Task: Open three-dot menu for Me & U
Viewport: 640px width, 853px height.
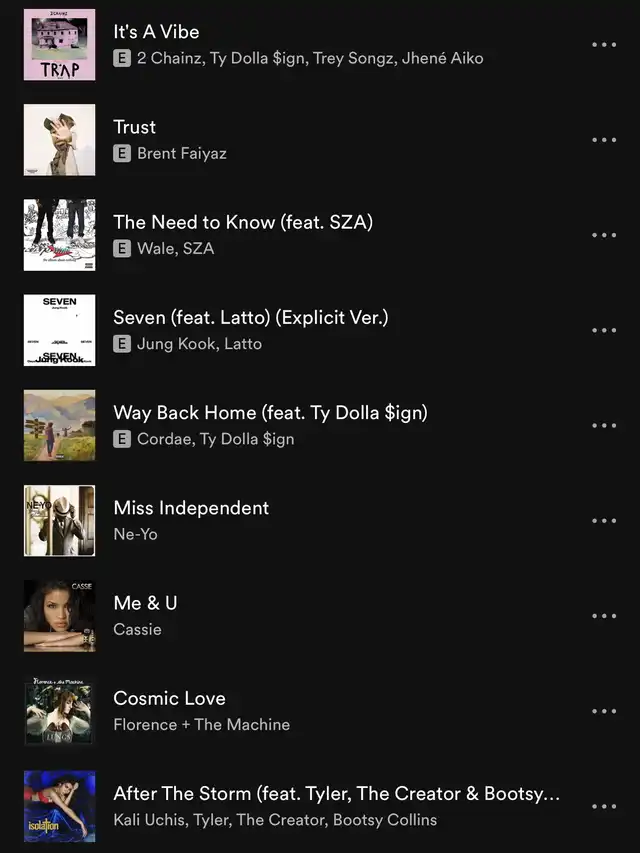Action: [x=604, y=616]
